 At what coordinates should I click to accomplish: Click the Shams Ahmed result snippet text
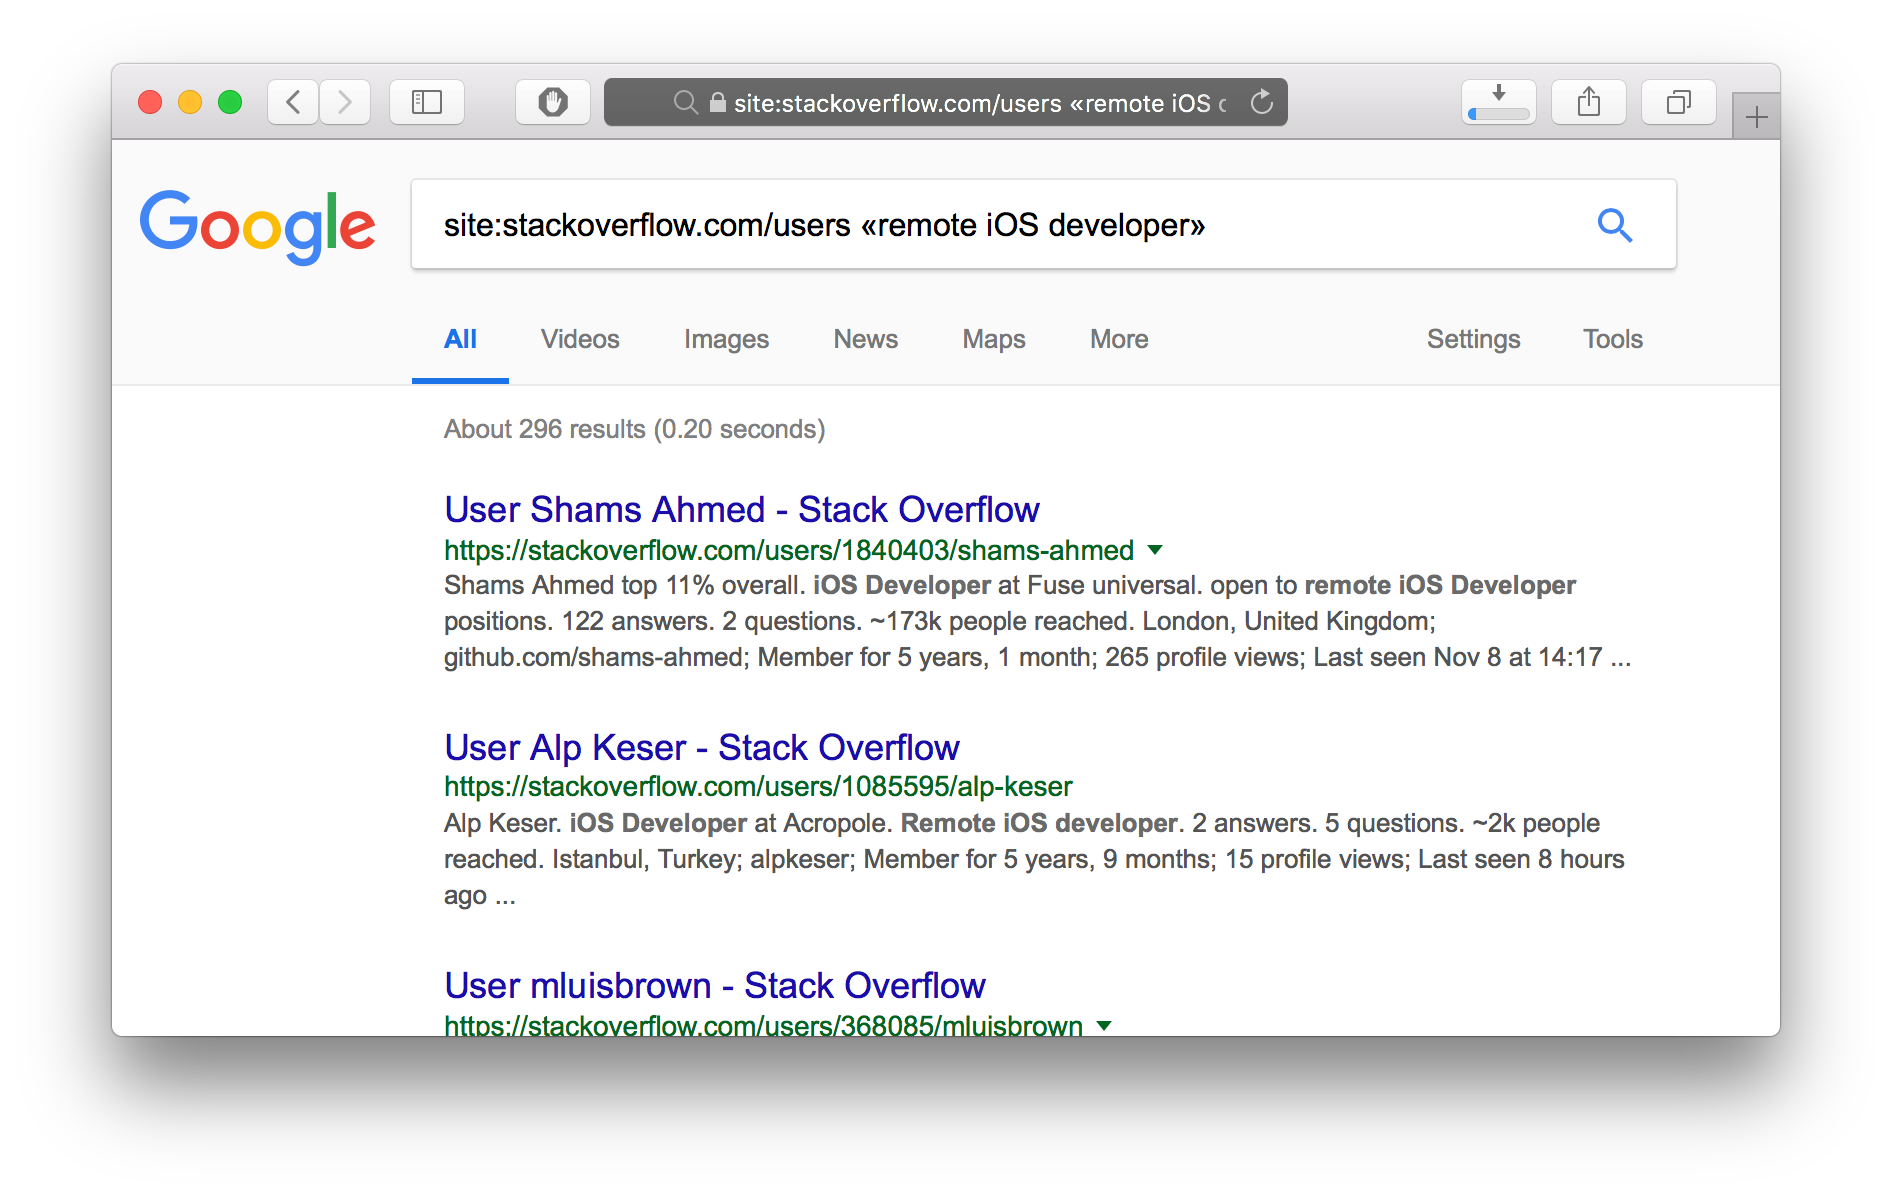point(1037,621)
